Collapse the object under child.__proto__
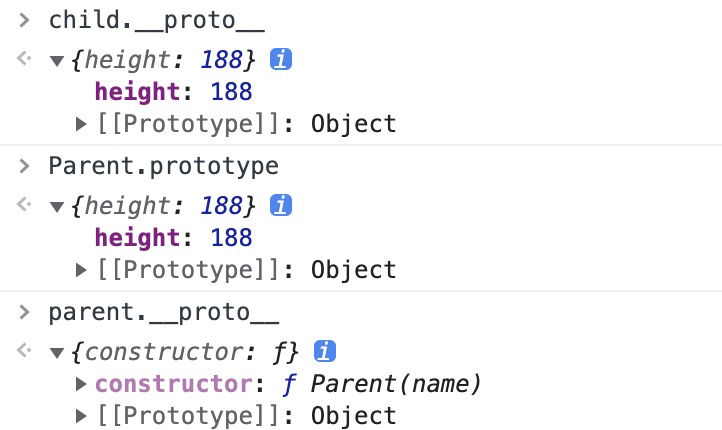 point(57,61)
